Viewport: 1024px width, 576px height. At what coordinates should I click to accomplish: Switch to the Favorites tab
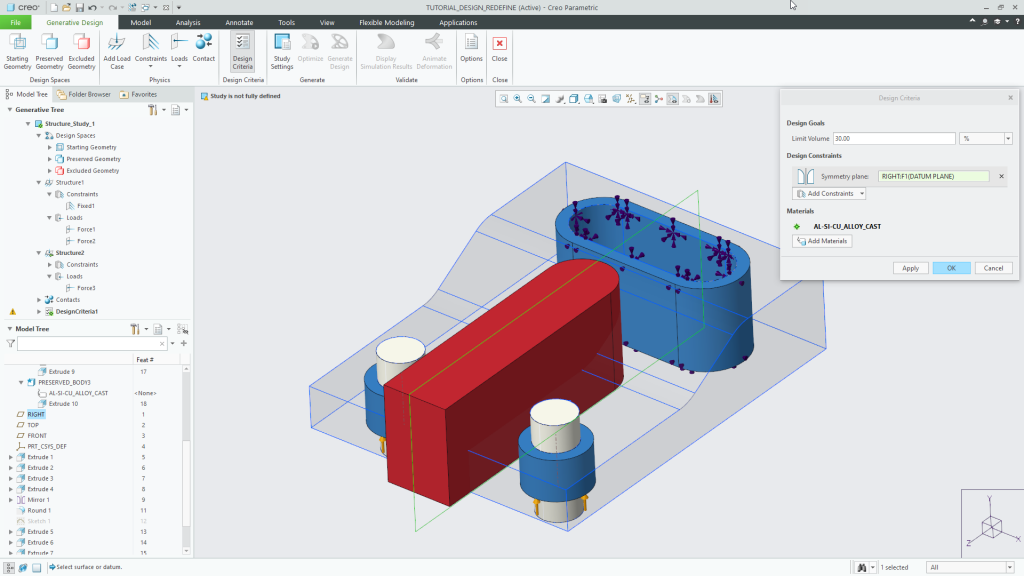(138, 94)
